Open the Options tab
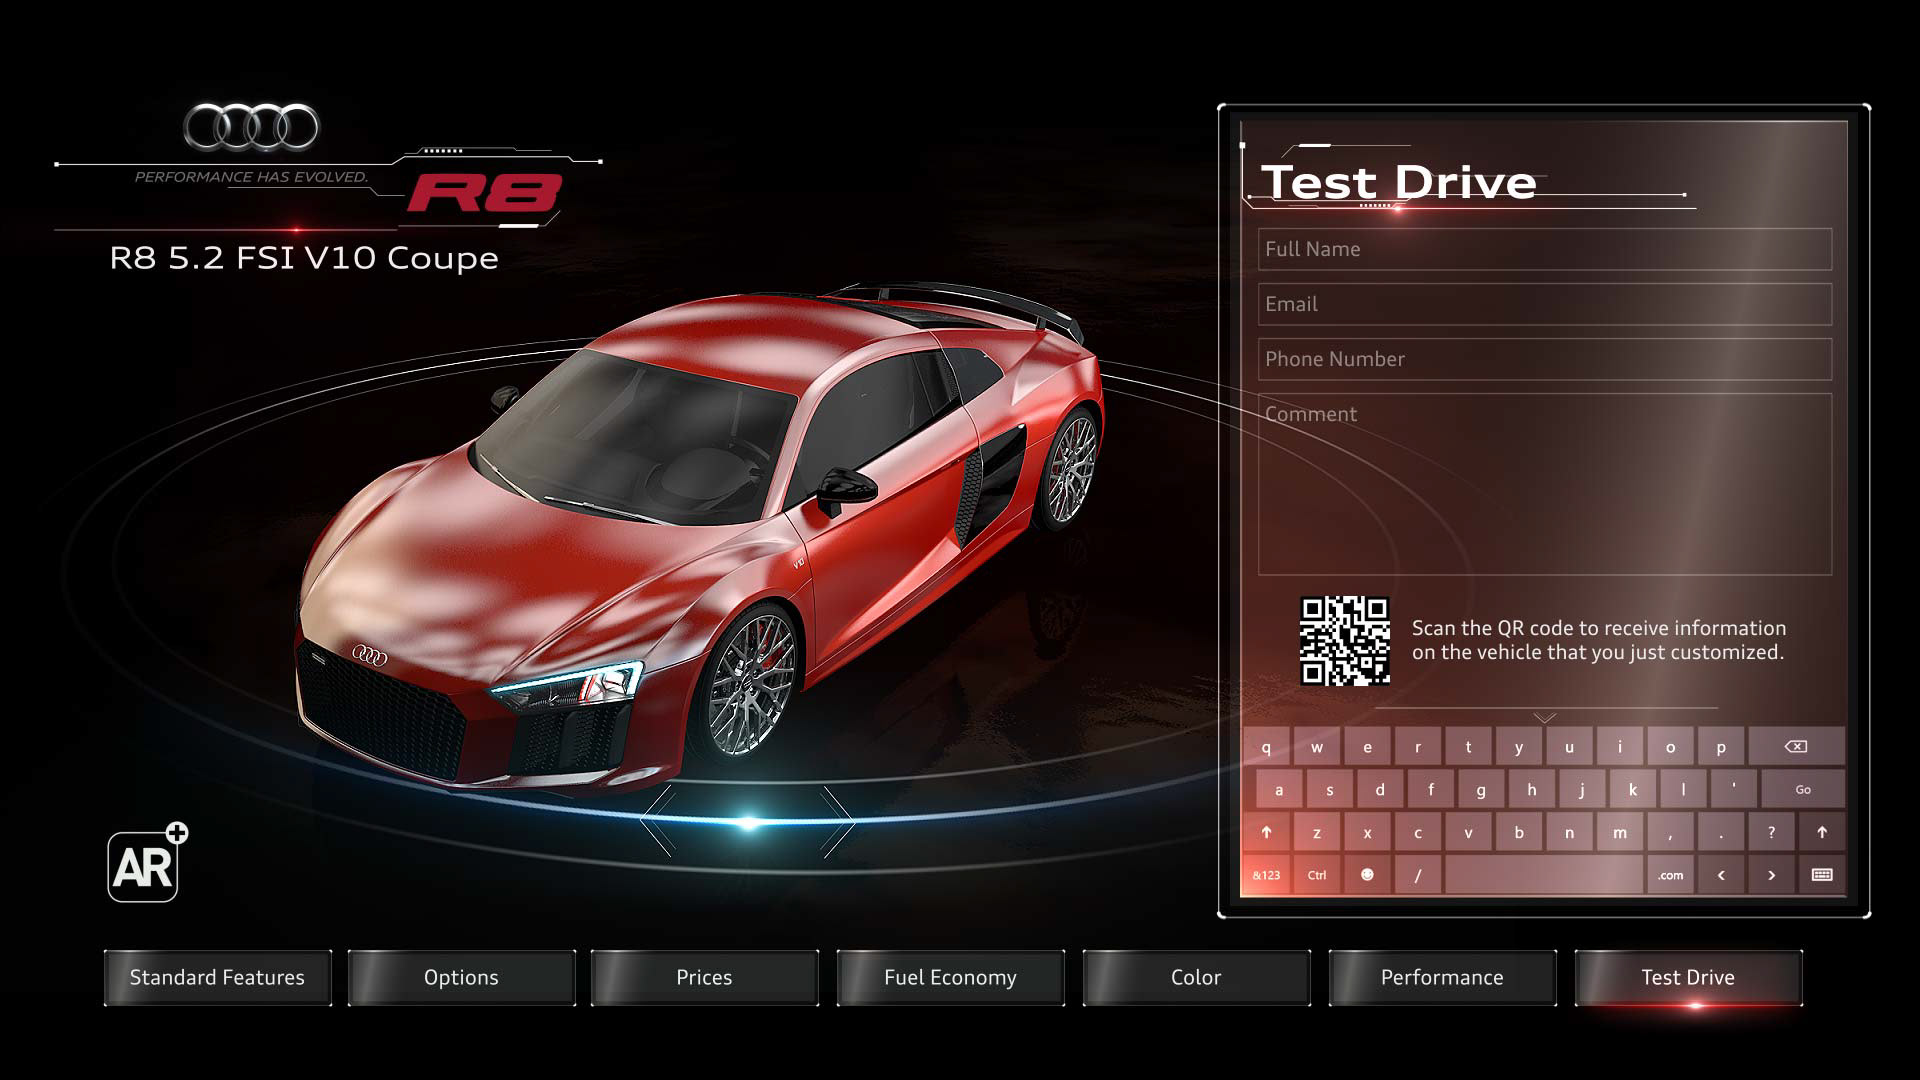 click(x=461, y=977)
